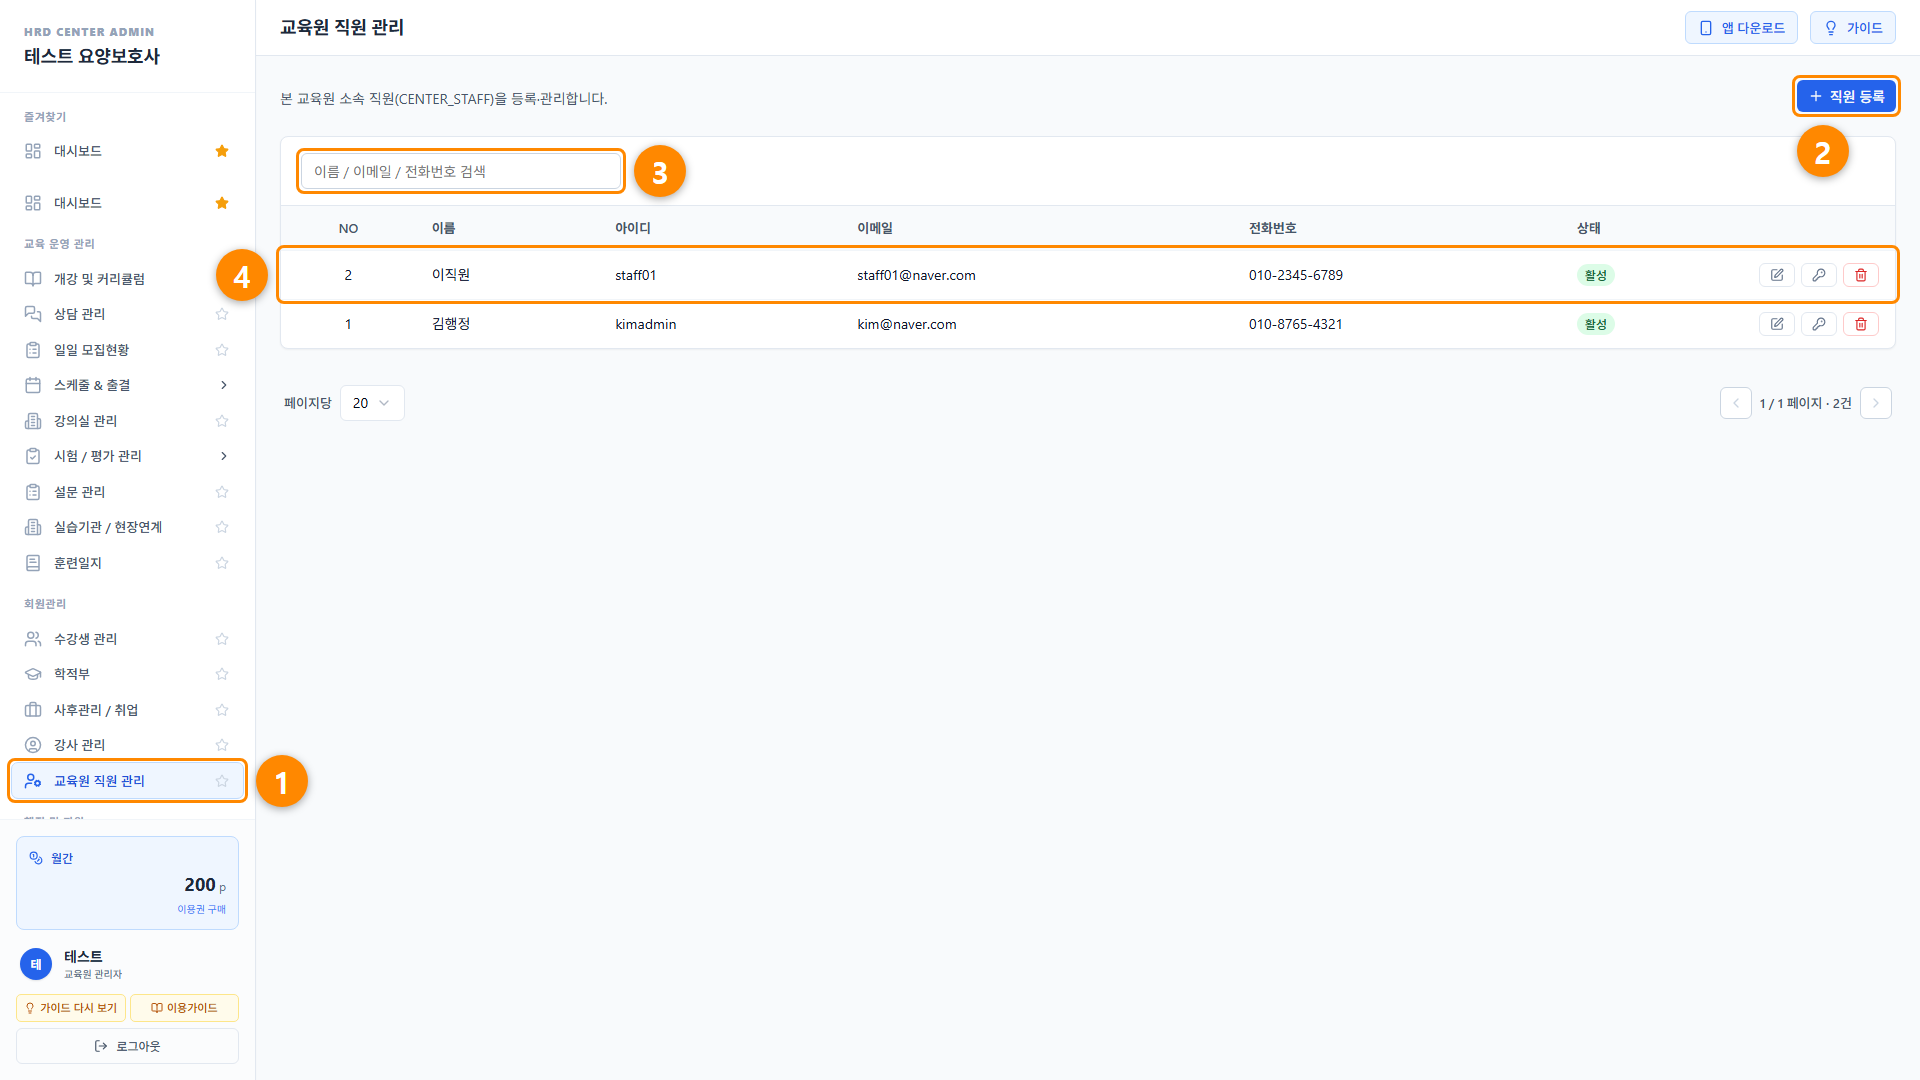Reset password for staff01 via key icon

(1819, 275)
